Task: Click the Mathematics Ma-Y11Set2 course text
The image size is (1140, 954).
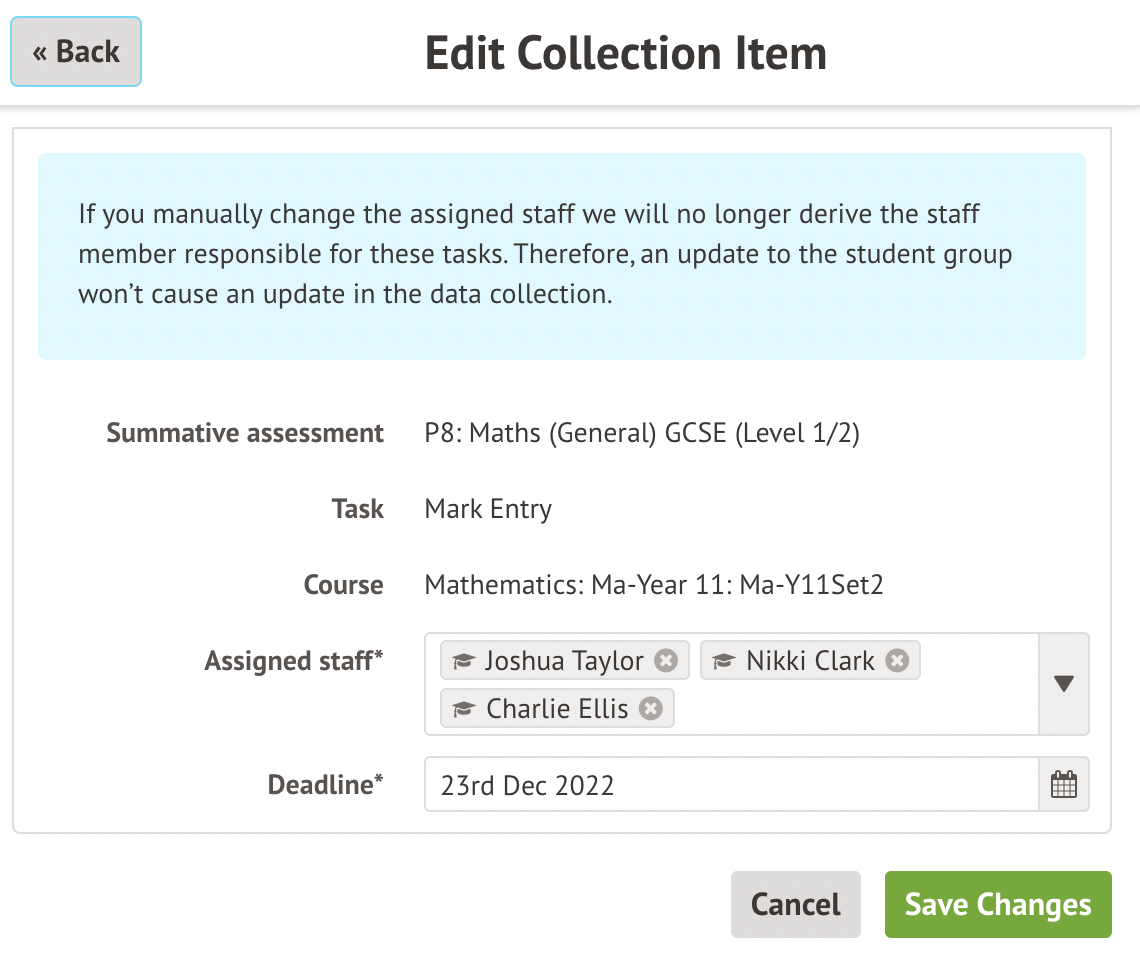Action: [x=654, y=585]
